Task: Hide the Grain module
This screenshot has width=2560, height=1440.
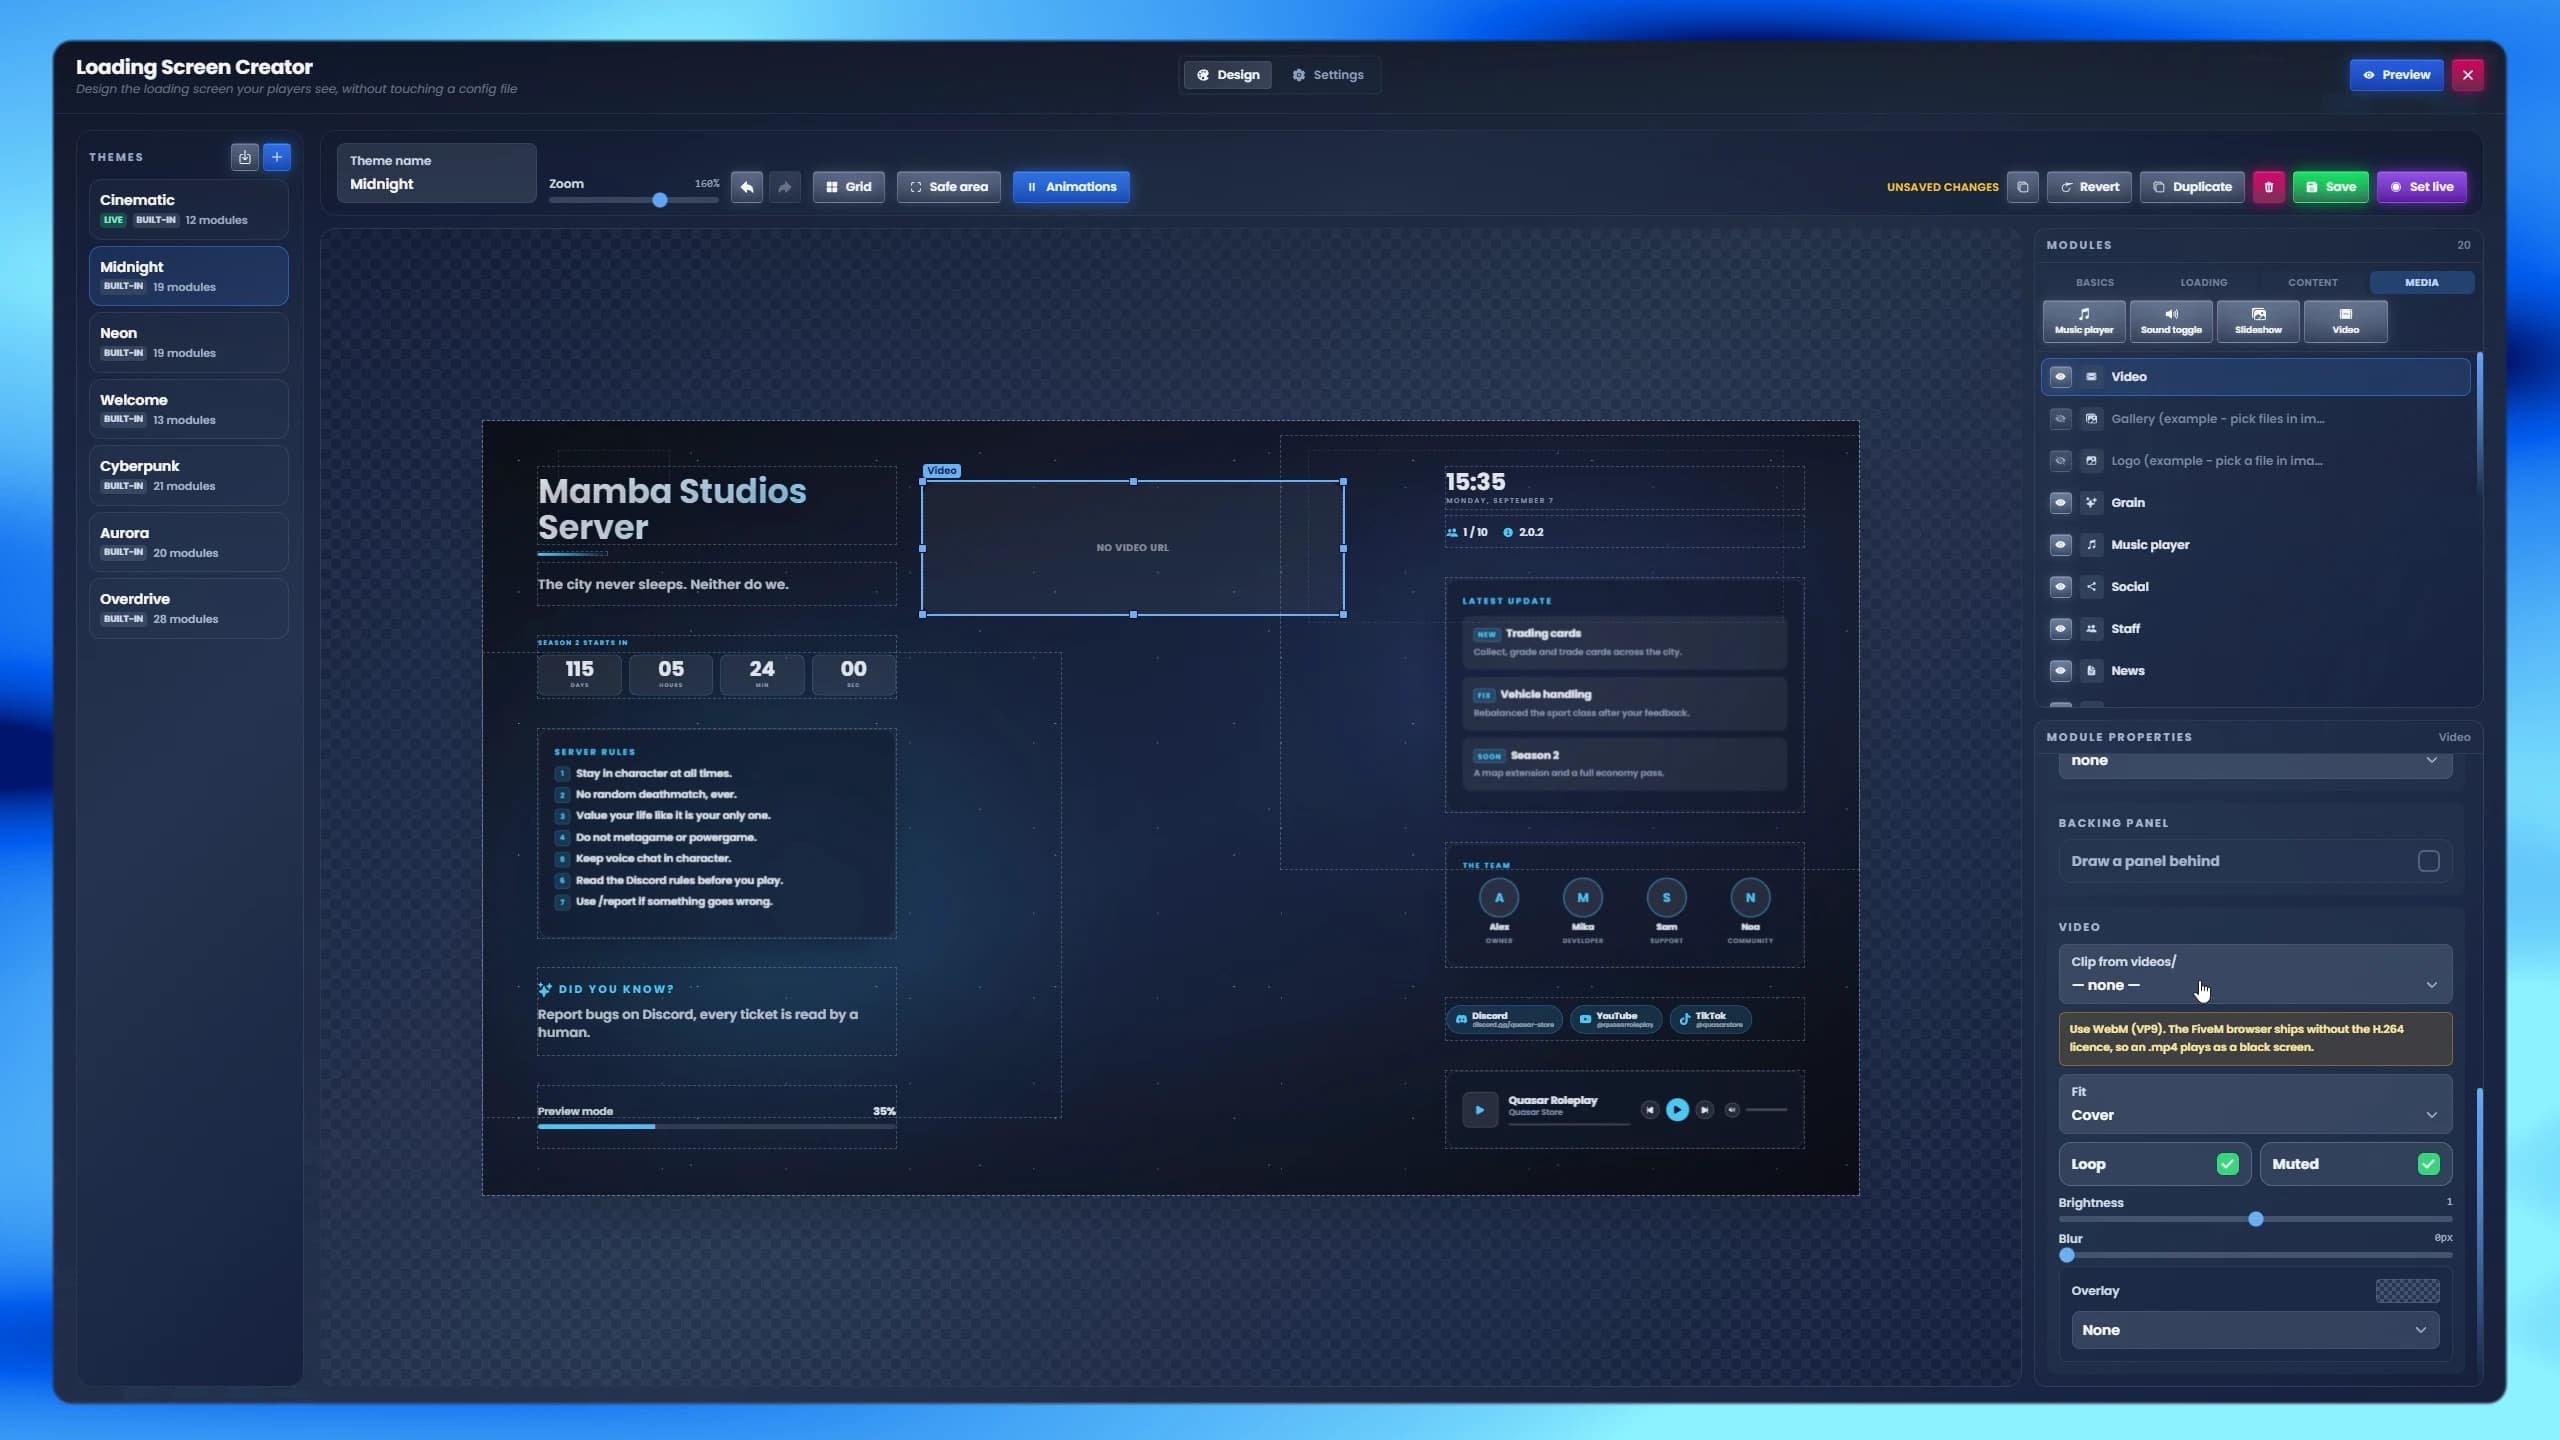Action: [2060, 503]
